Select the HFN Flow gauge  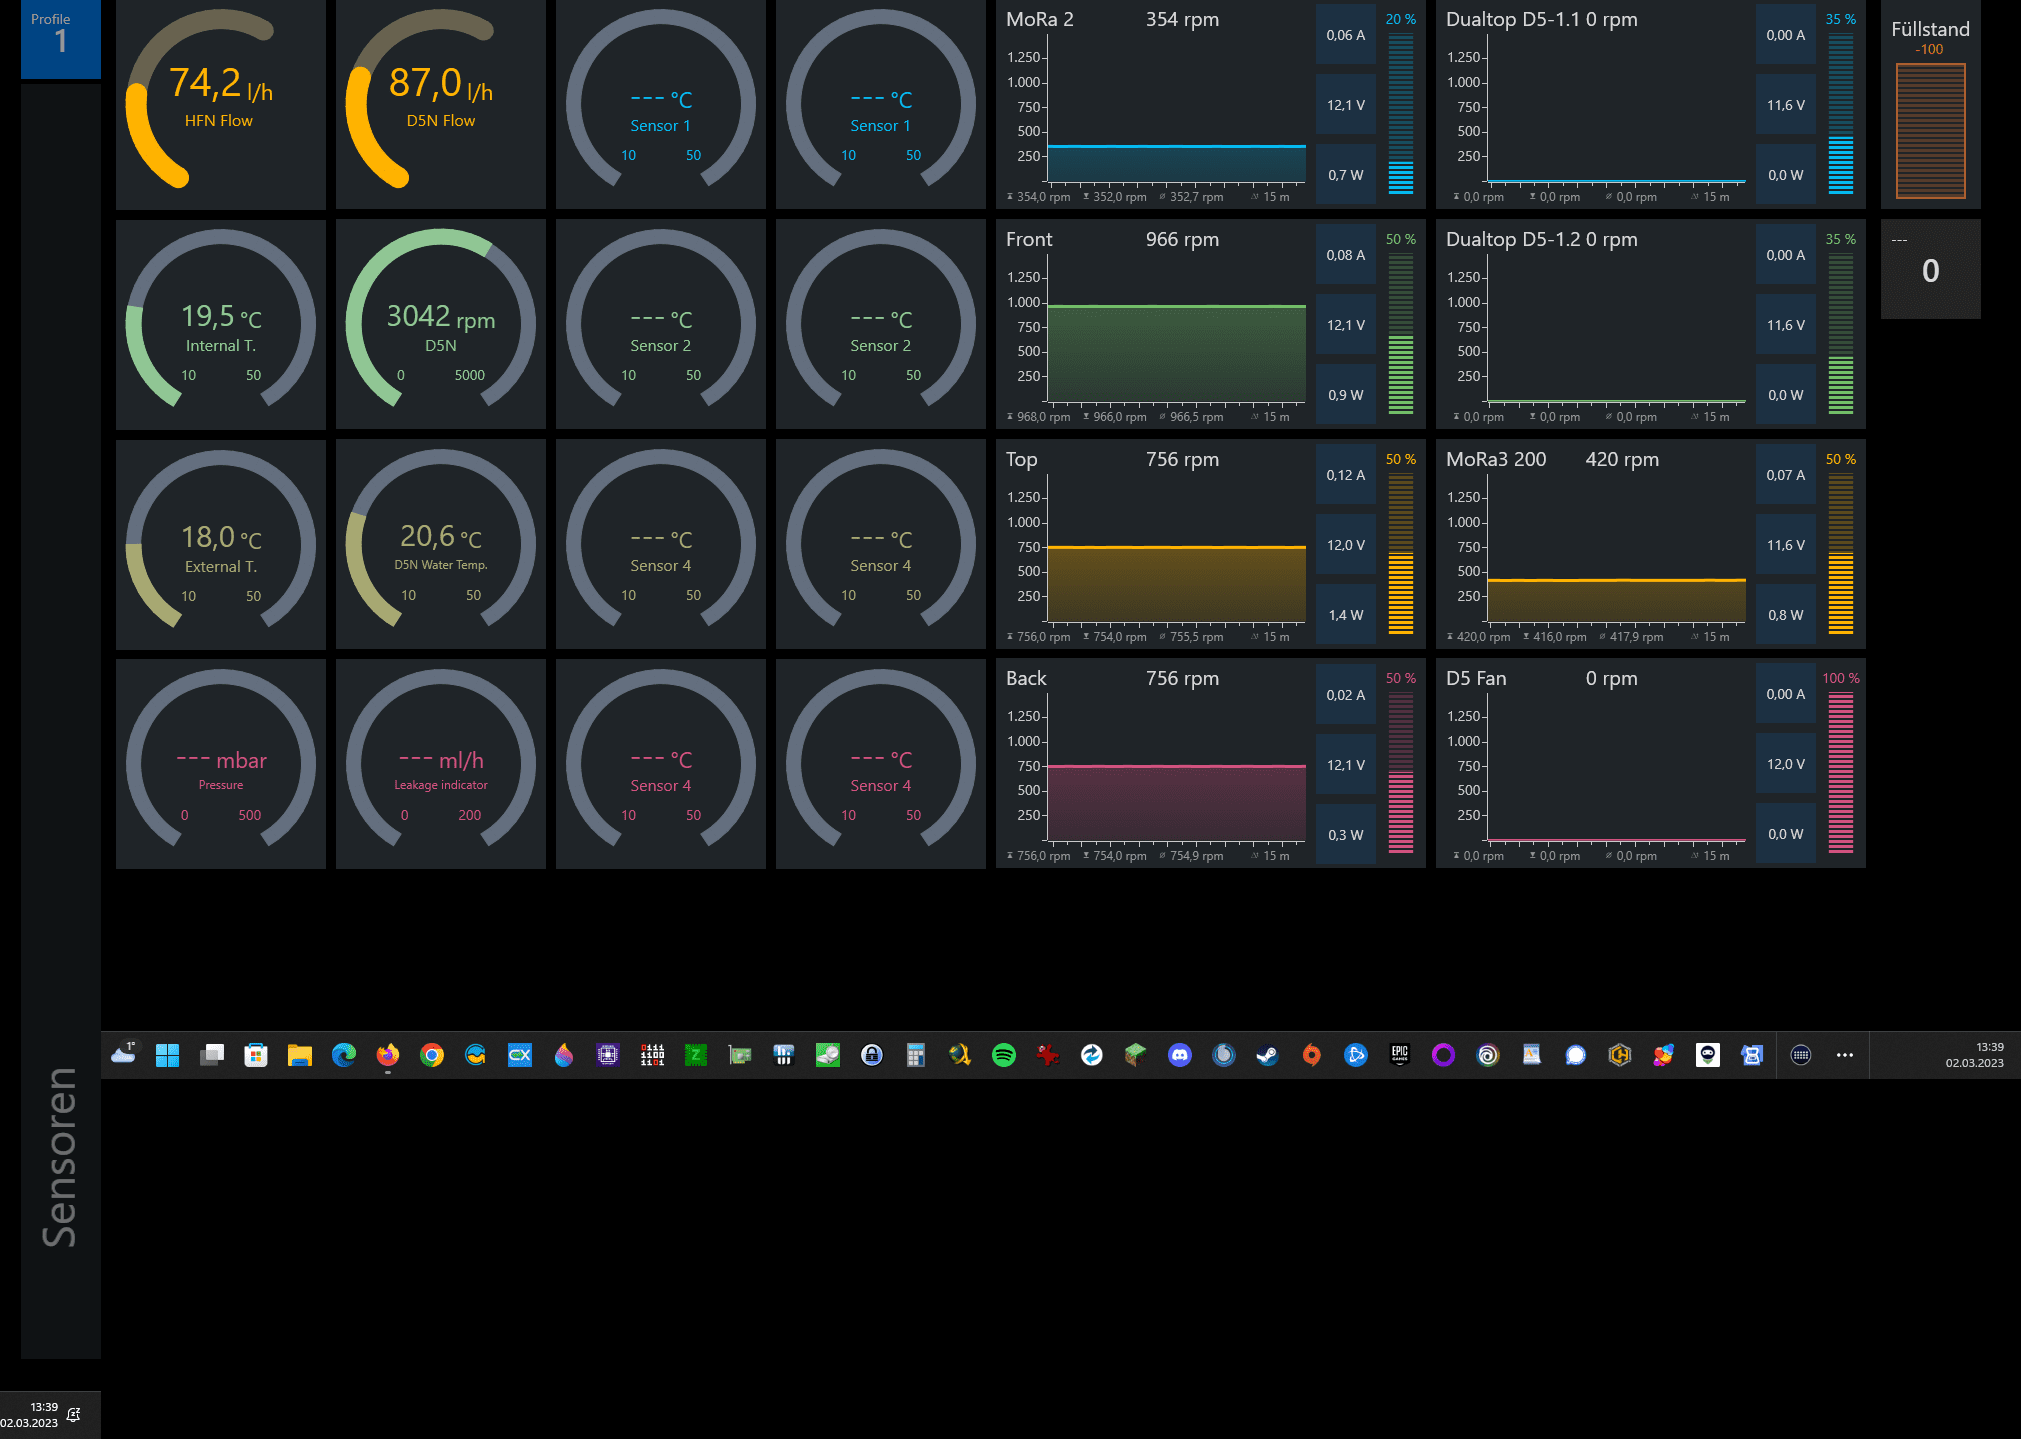coord(221,104)
